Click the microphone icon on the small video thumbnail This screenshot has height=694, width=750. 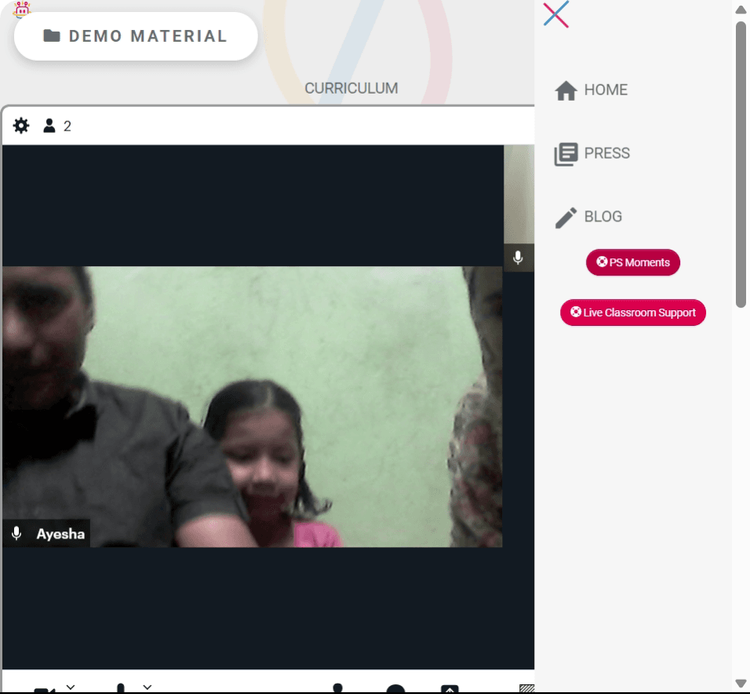tap(518, 258)
